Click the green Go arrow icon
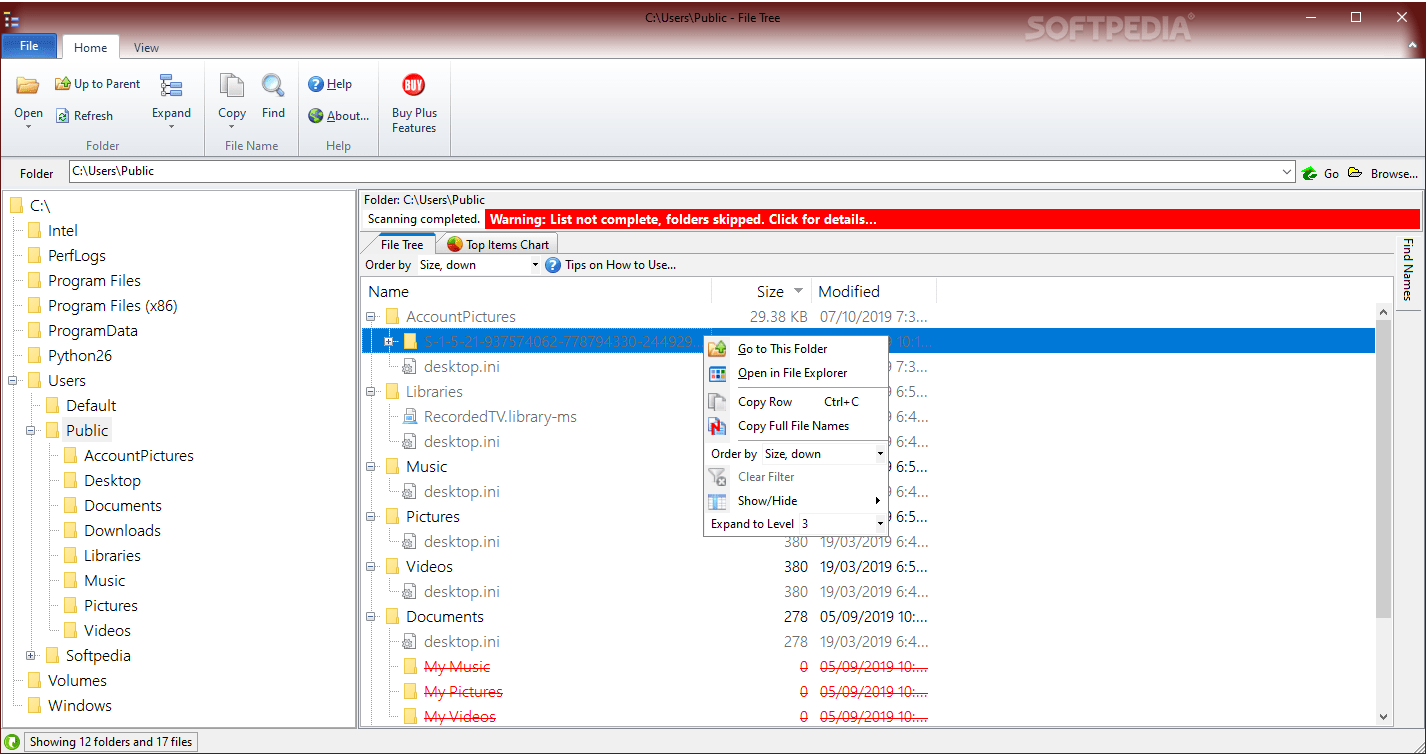 pos(1309,171)
